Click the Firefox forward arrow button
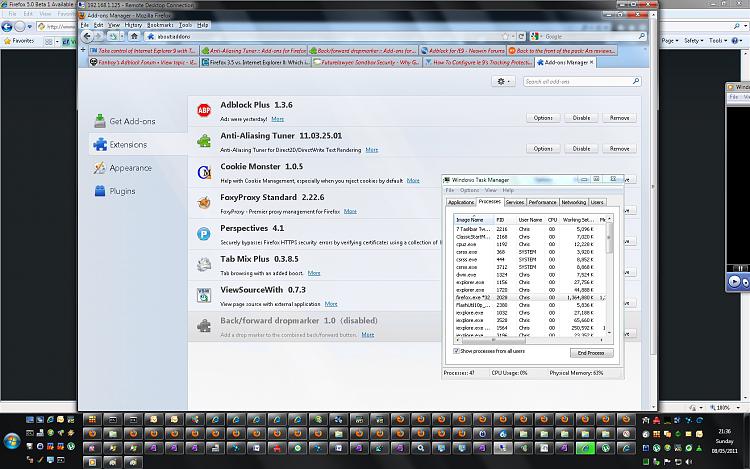Viewport: 750px width, 469px height. (98, 36)
